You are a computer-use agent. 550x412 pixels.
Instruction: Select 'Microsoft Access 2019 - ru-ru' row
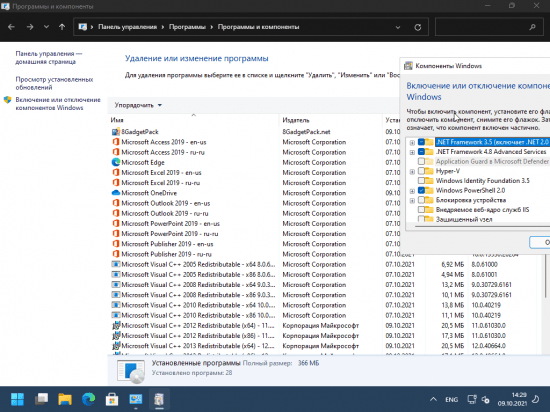254,152
